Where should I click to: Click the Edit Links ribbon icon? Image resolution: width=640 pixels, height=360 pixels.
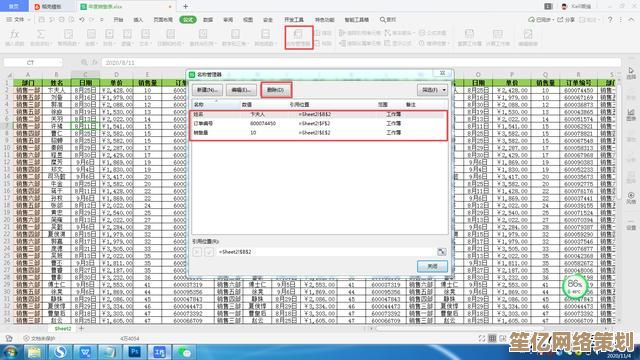tap(528, 34)
